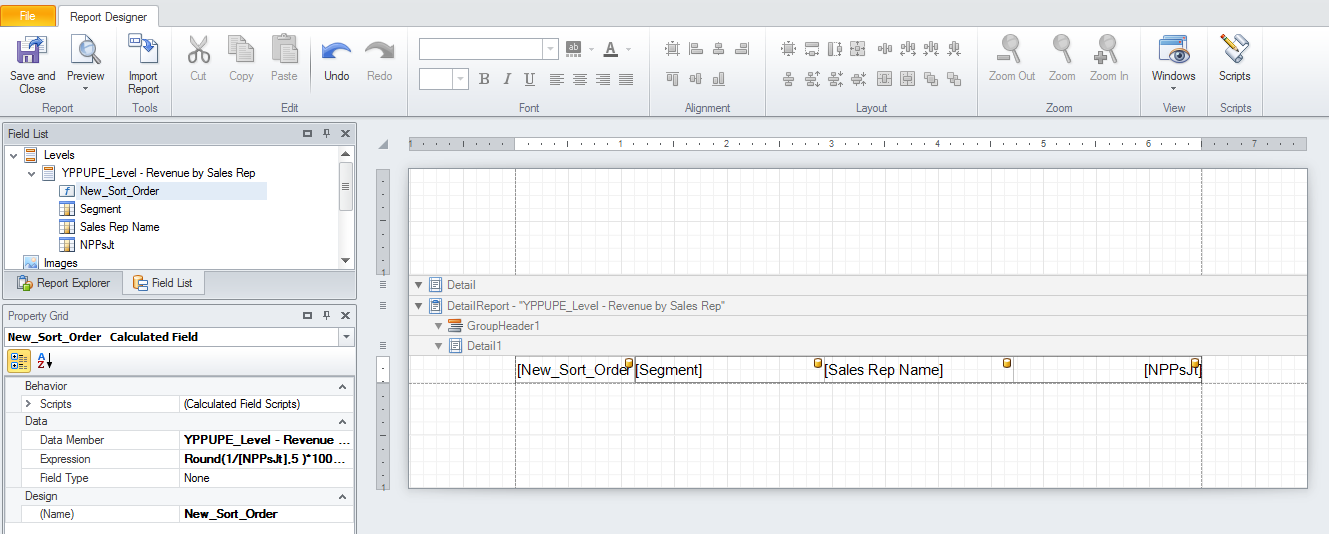Click the Expression property value field
1329x534 pixels.
point(266,459)
